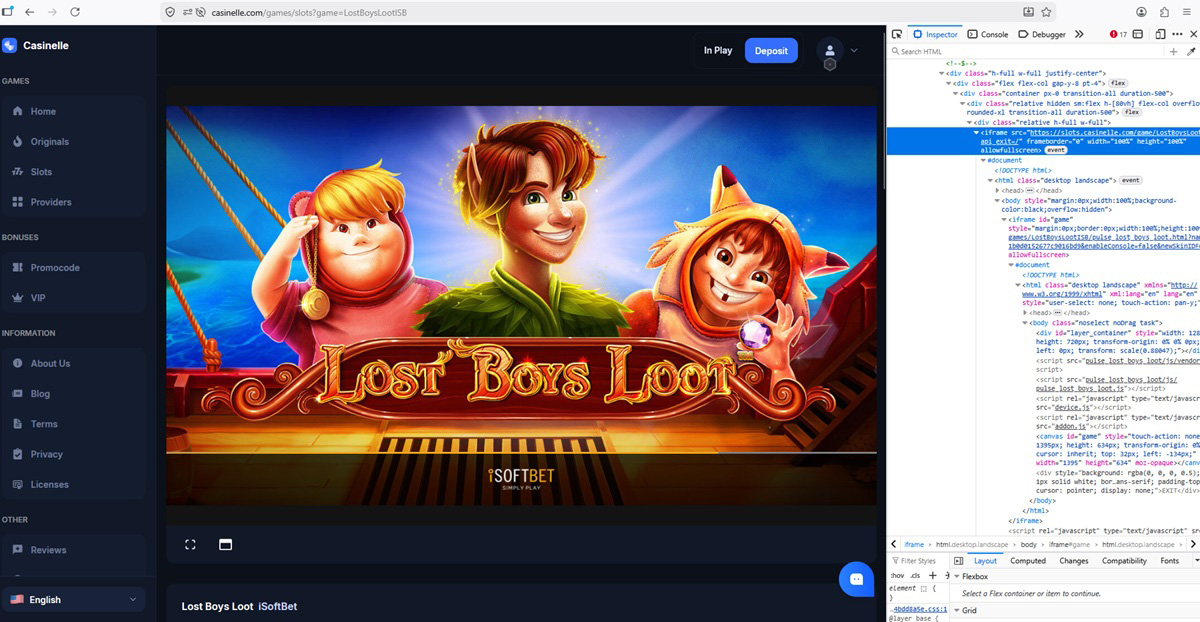Toggle flex badge on gap-y-8 div
This screenshot has width=1200, height=622.
point(1118,82)
